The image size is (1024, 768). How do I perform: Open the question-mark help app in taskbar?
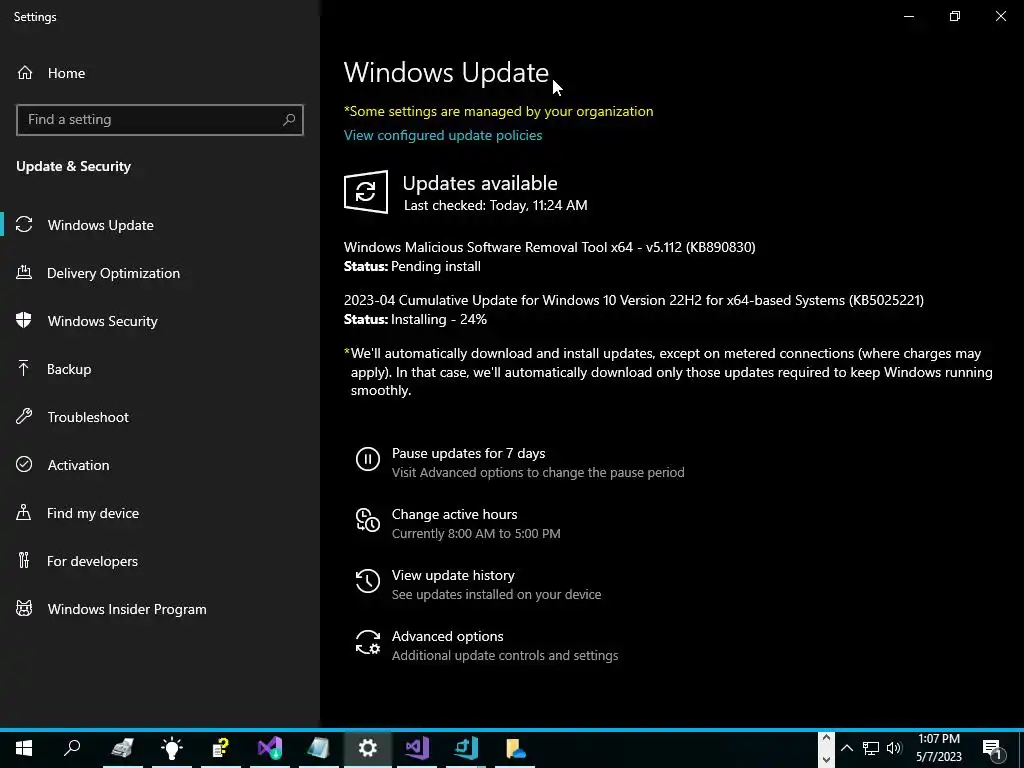(221, 748)
